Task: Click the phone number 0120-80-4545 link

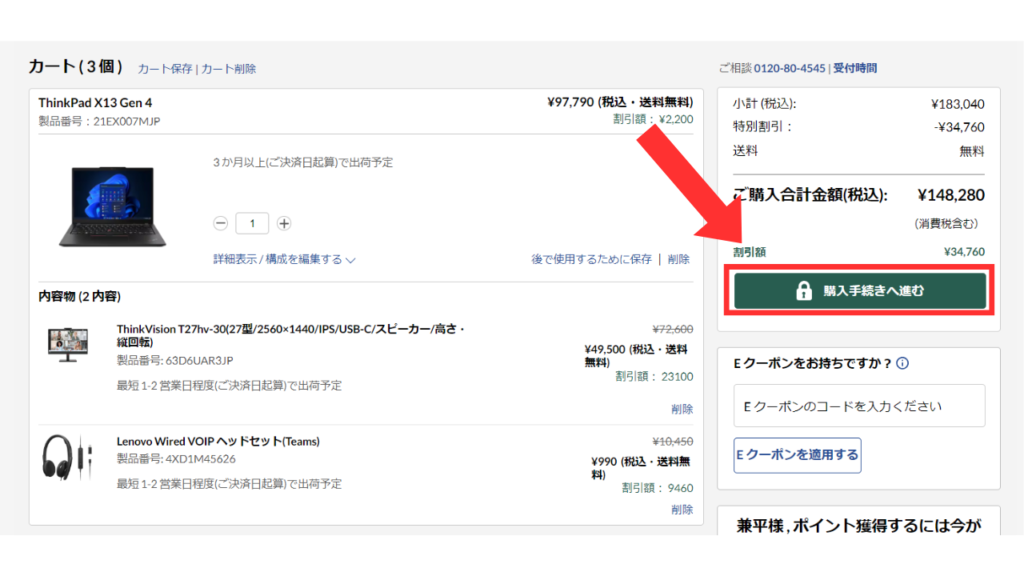Action: (x=789, y=68)
